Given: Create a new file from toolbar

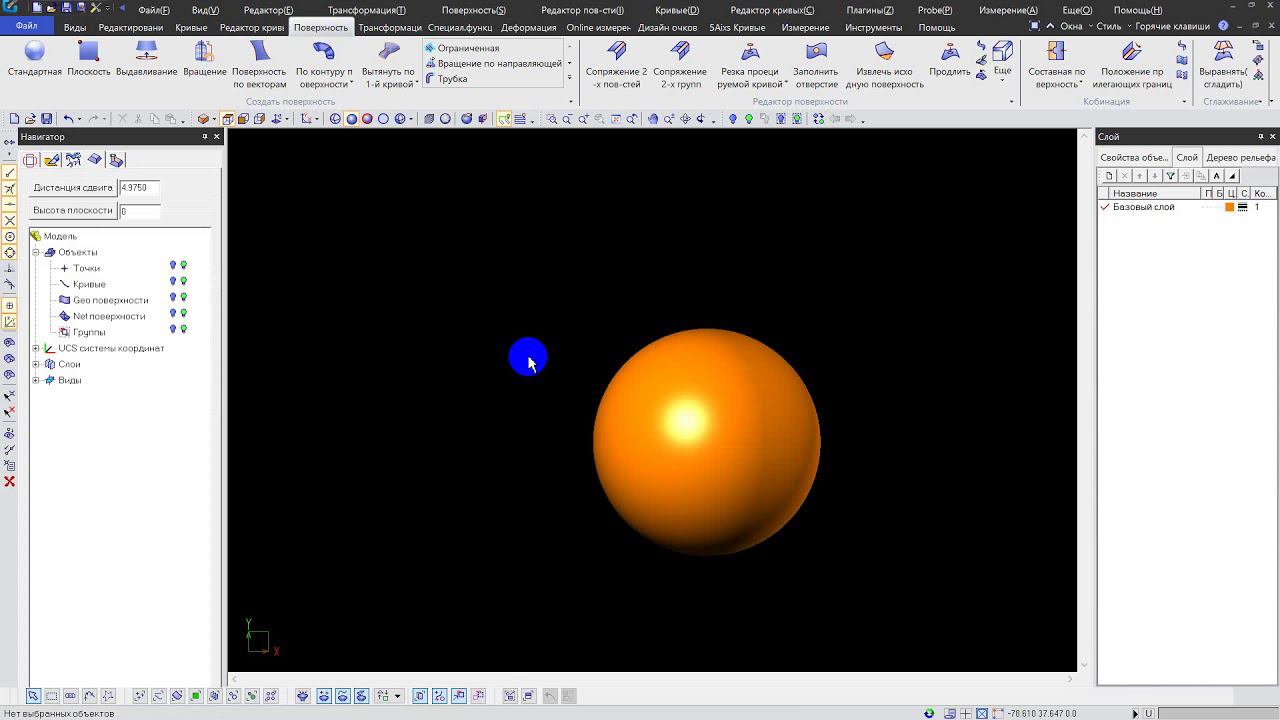Looking at the screenshot, I should click(14, 119).
